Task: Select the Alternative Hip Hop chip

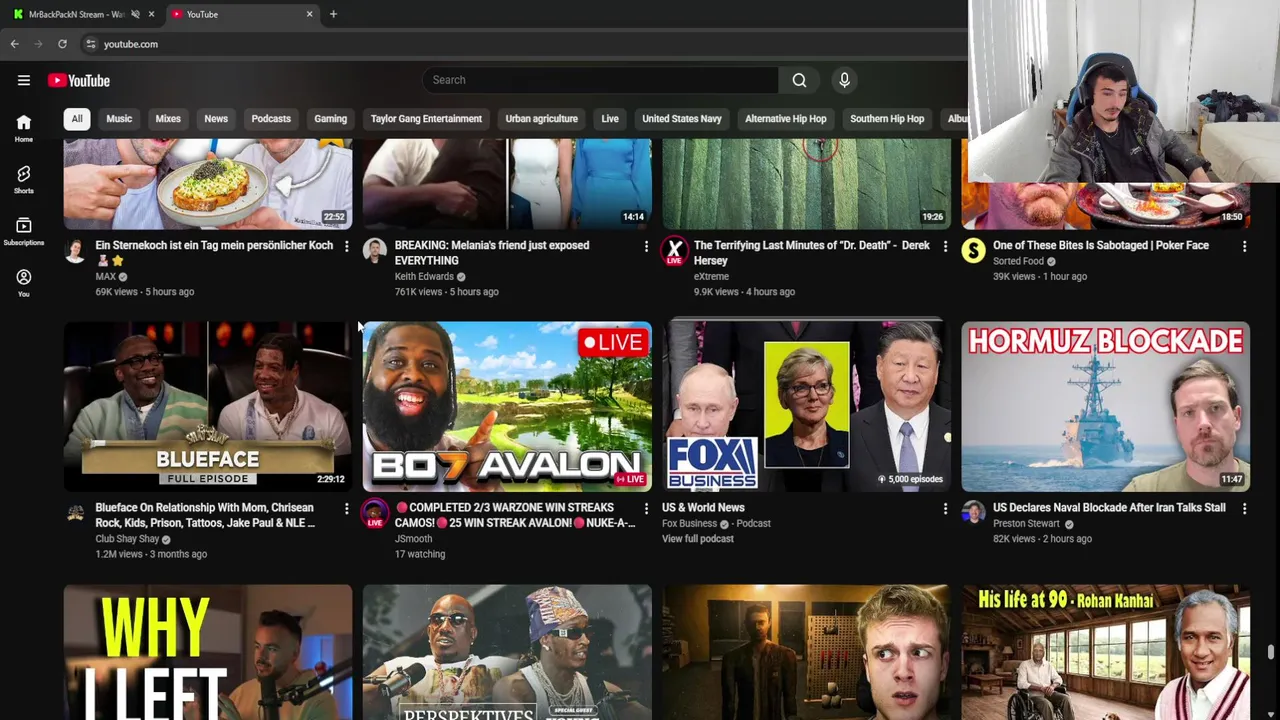Action: 785,119
